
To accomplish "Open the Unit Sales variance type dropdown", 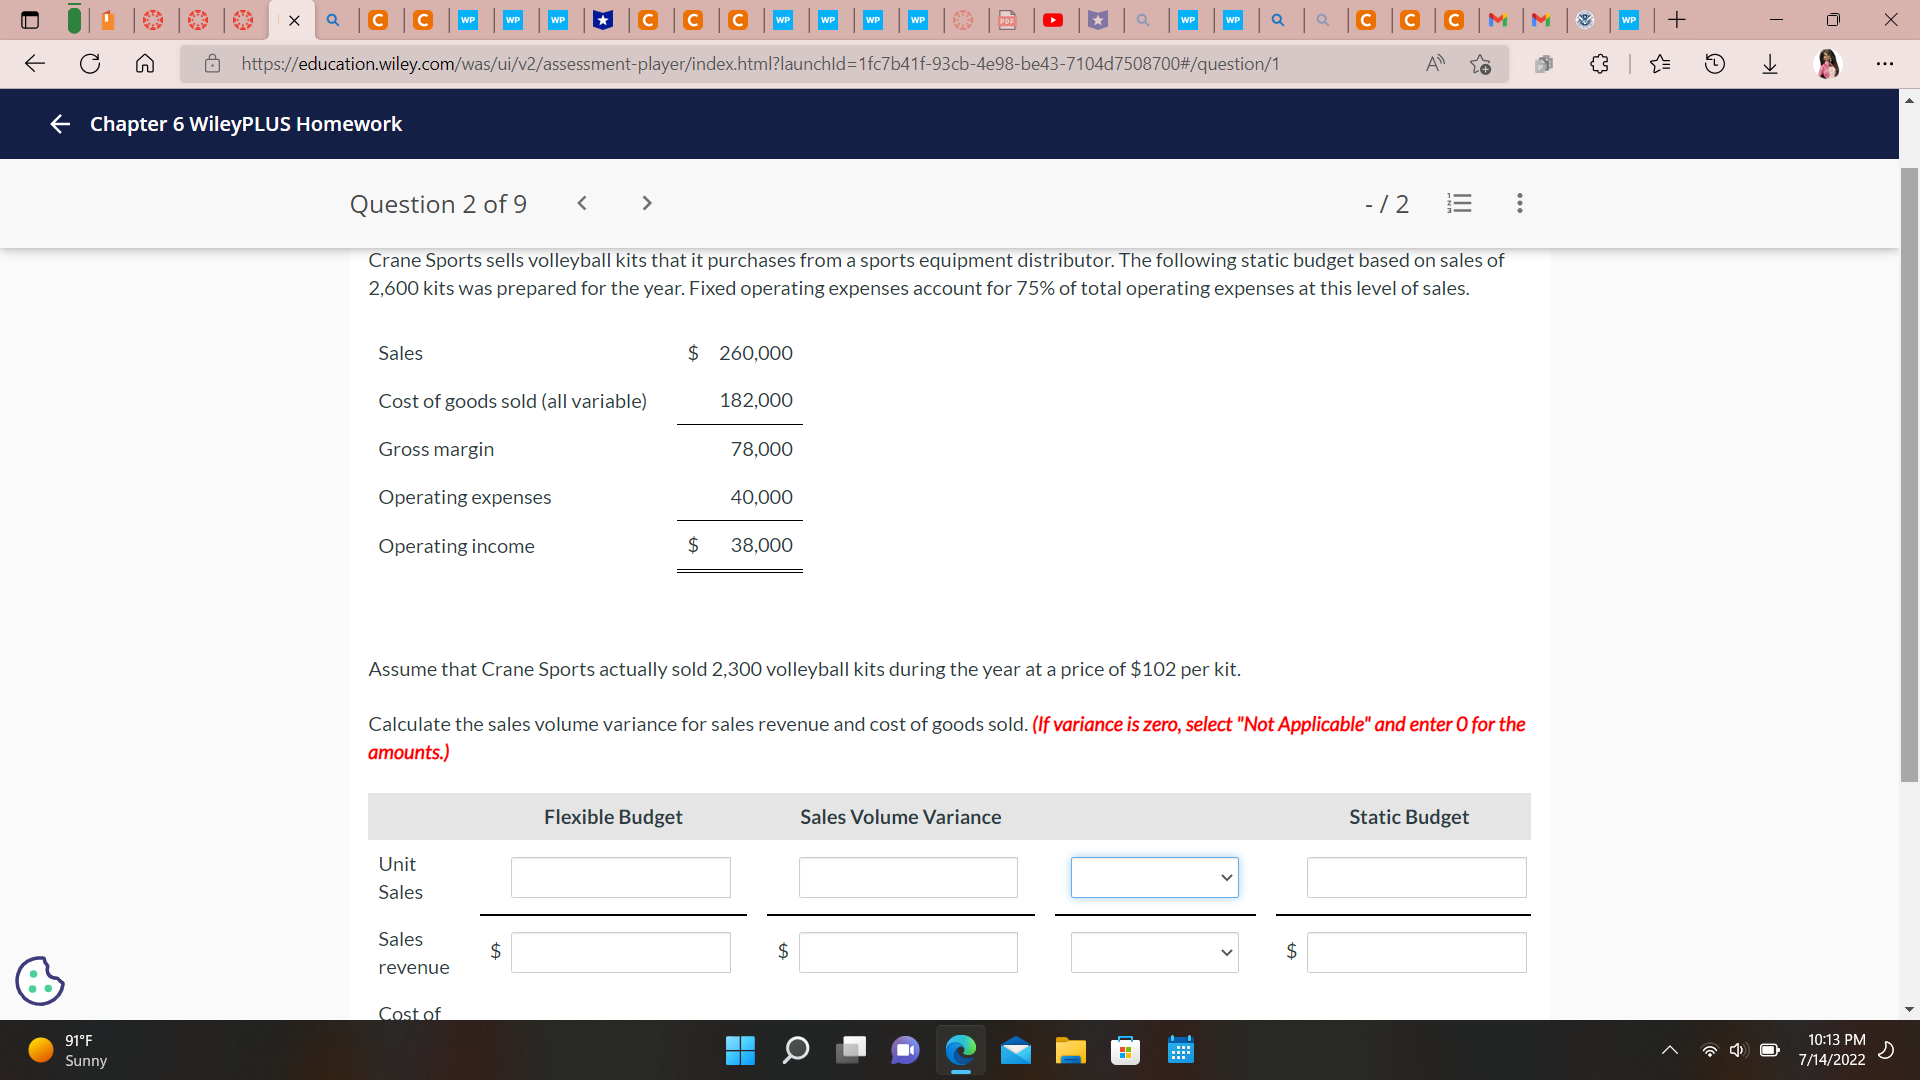I will tap(1154, 877).
